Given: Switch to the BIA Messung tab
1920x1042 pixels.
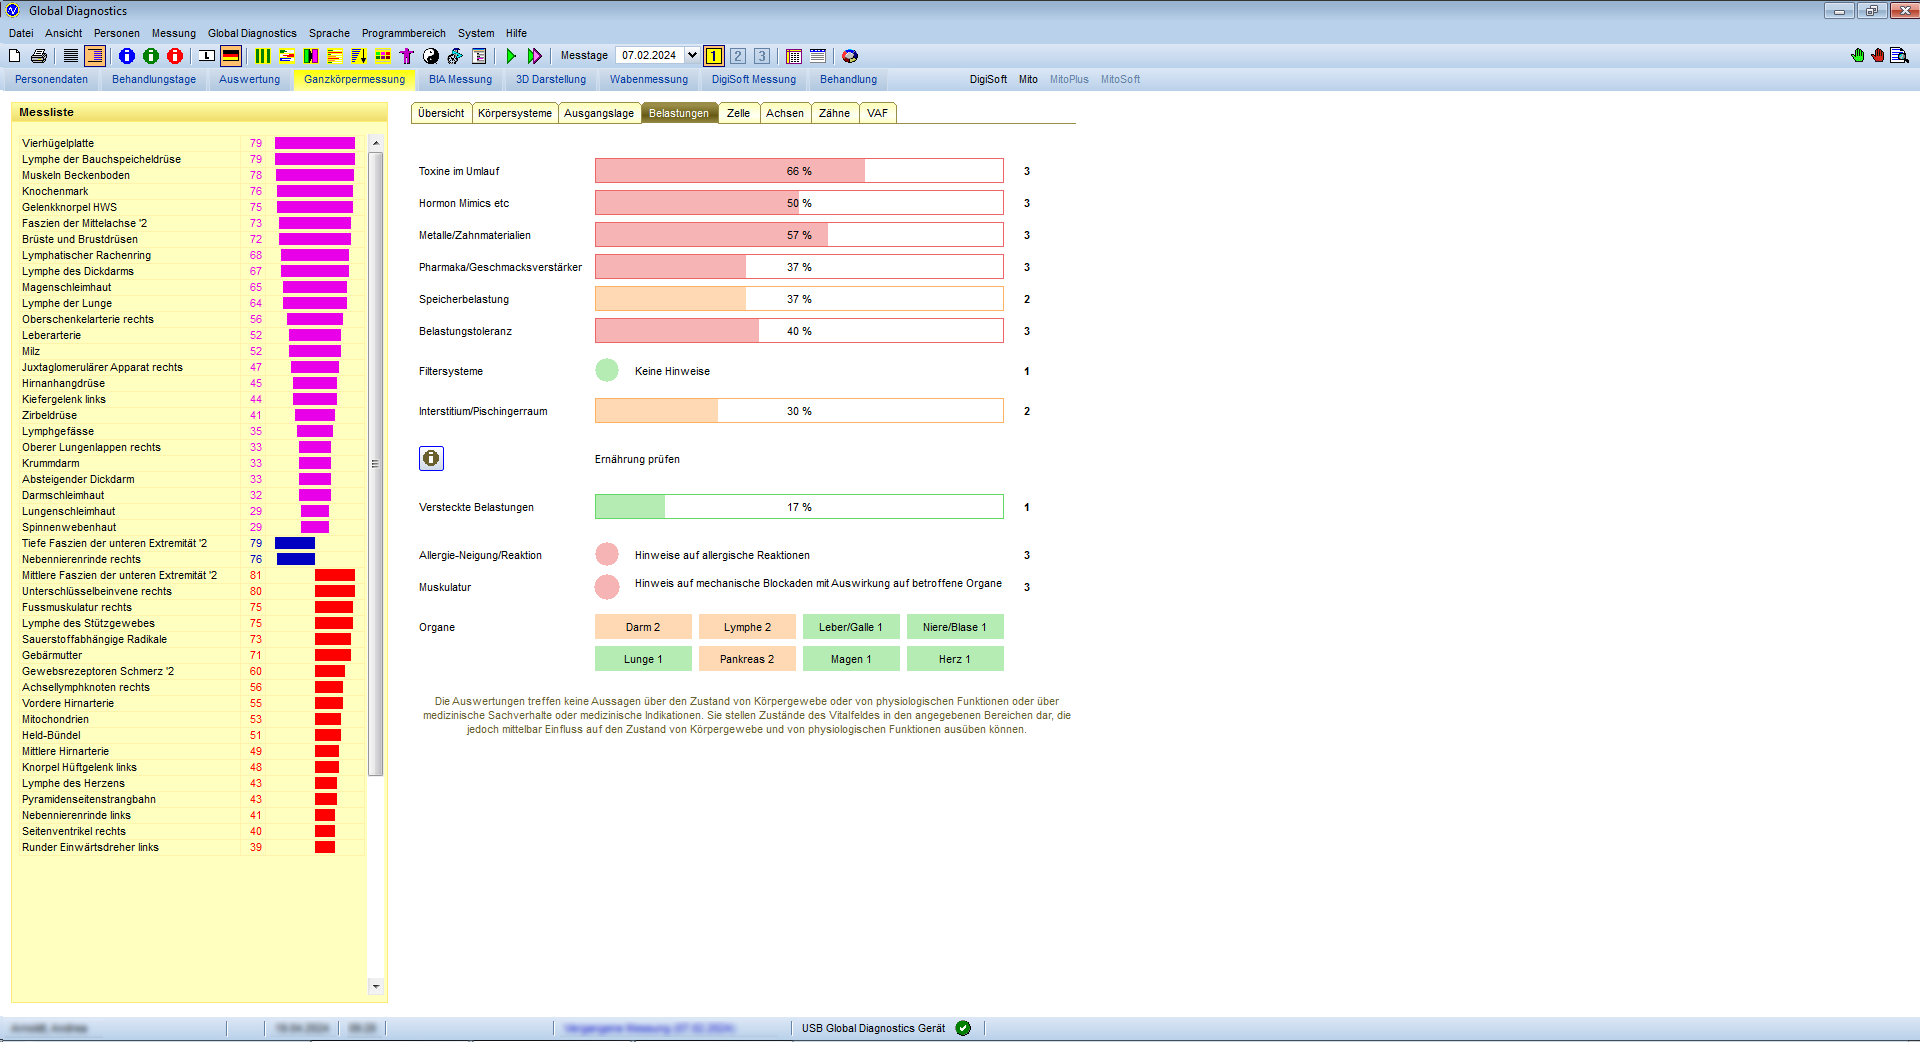Looking at the screenshot, I should click(x=461, y=79).
